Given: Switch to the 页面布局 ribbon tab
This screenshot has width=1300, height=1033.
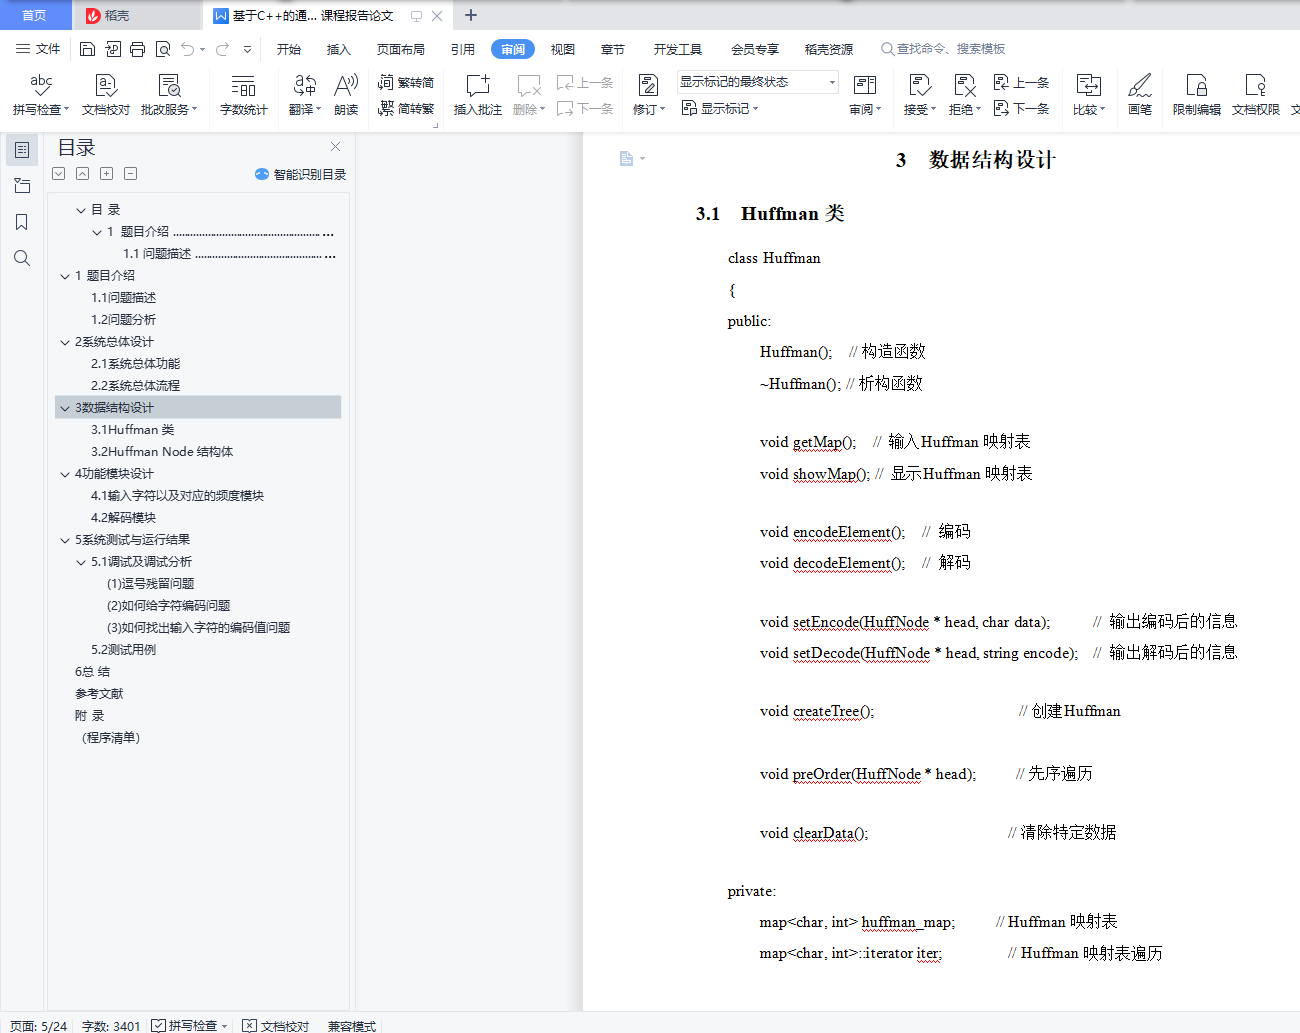Looking at the screenshot, I should [401, 49].
